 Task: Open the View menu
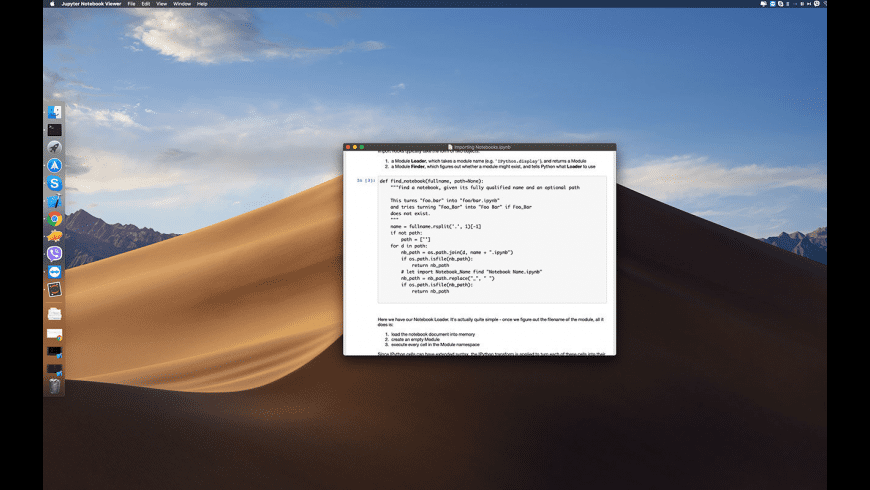pyautogui.click(x=162, y=4)
